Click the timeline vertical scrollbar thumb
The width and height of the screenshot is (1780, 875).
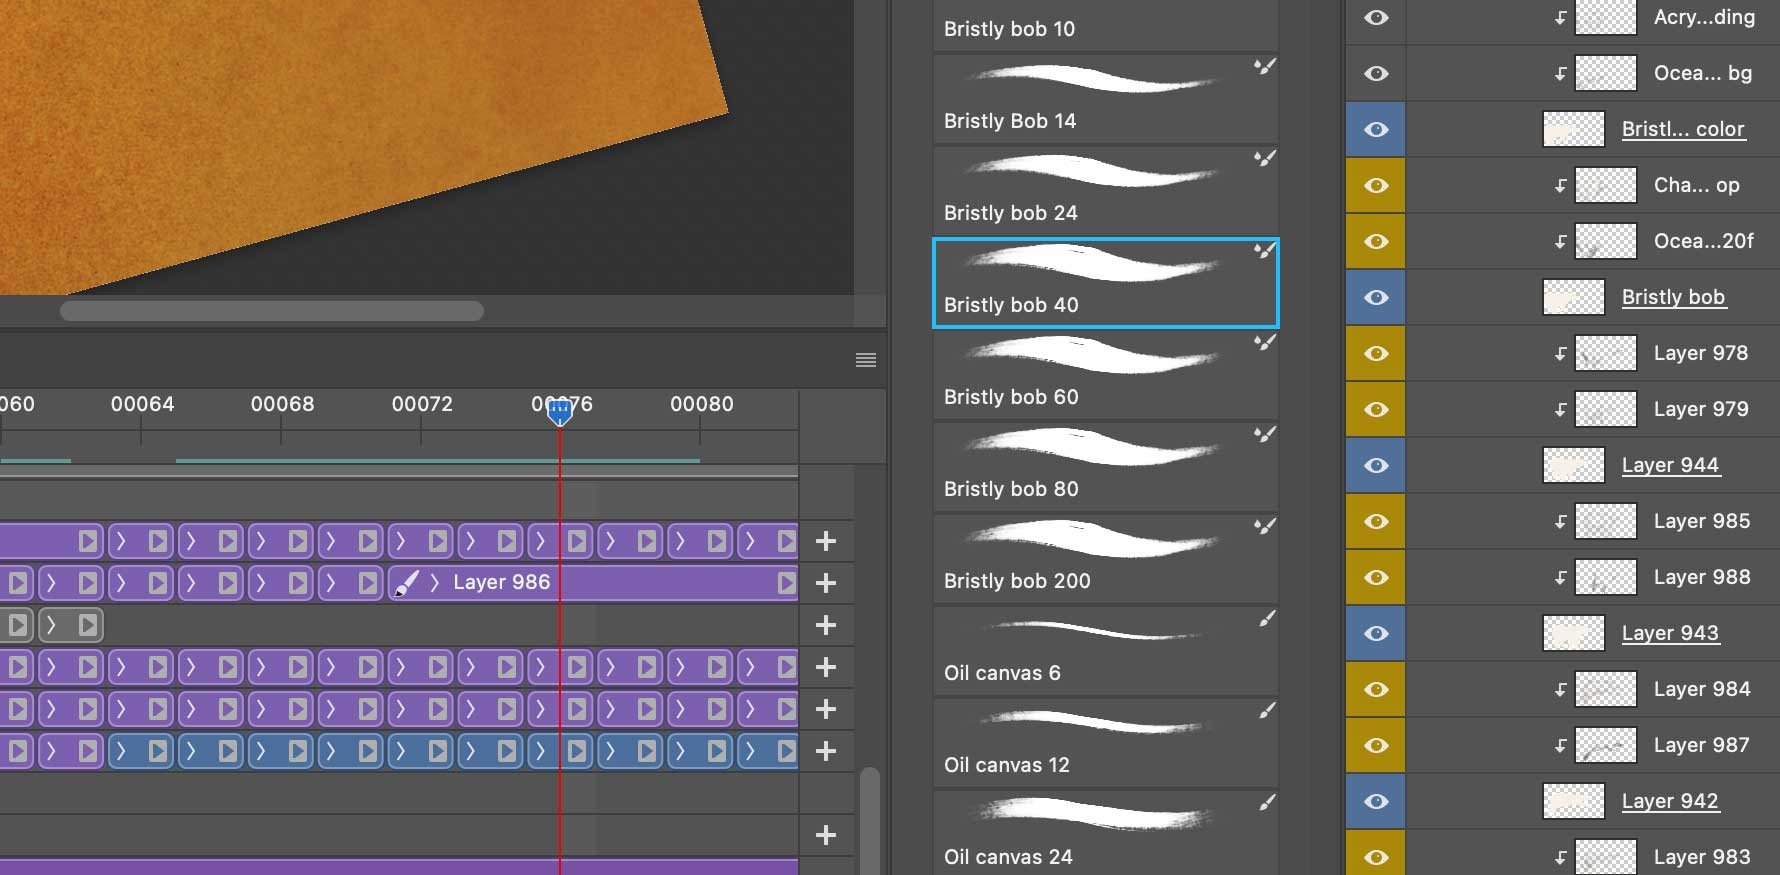870,820
